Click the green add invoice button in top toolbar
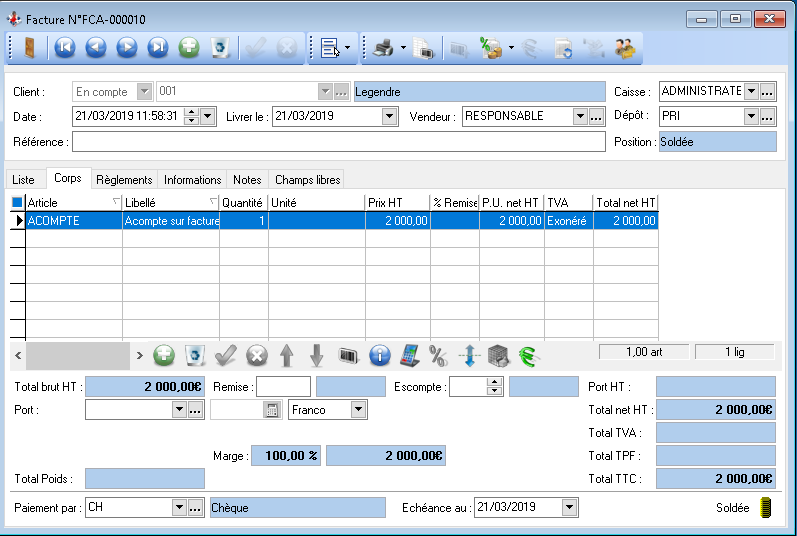797x536 pixels. click(188, 47)
